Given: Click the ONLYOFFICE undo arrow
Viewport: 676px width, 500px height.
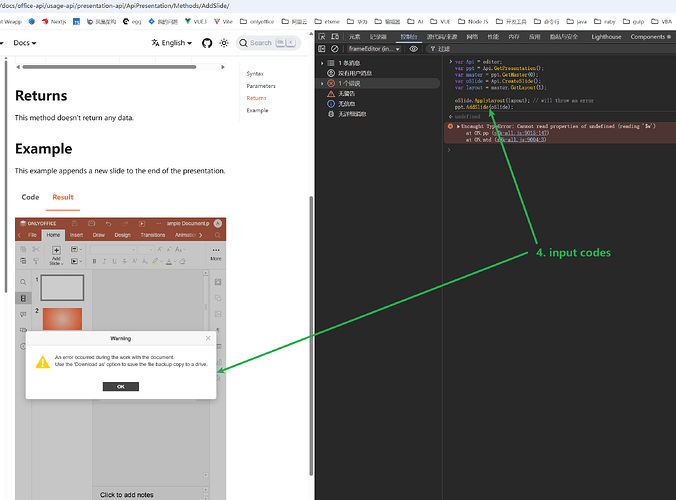Looking at the screenshot, I should [108, 223].
